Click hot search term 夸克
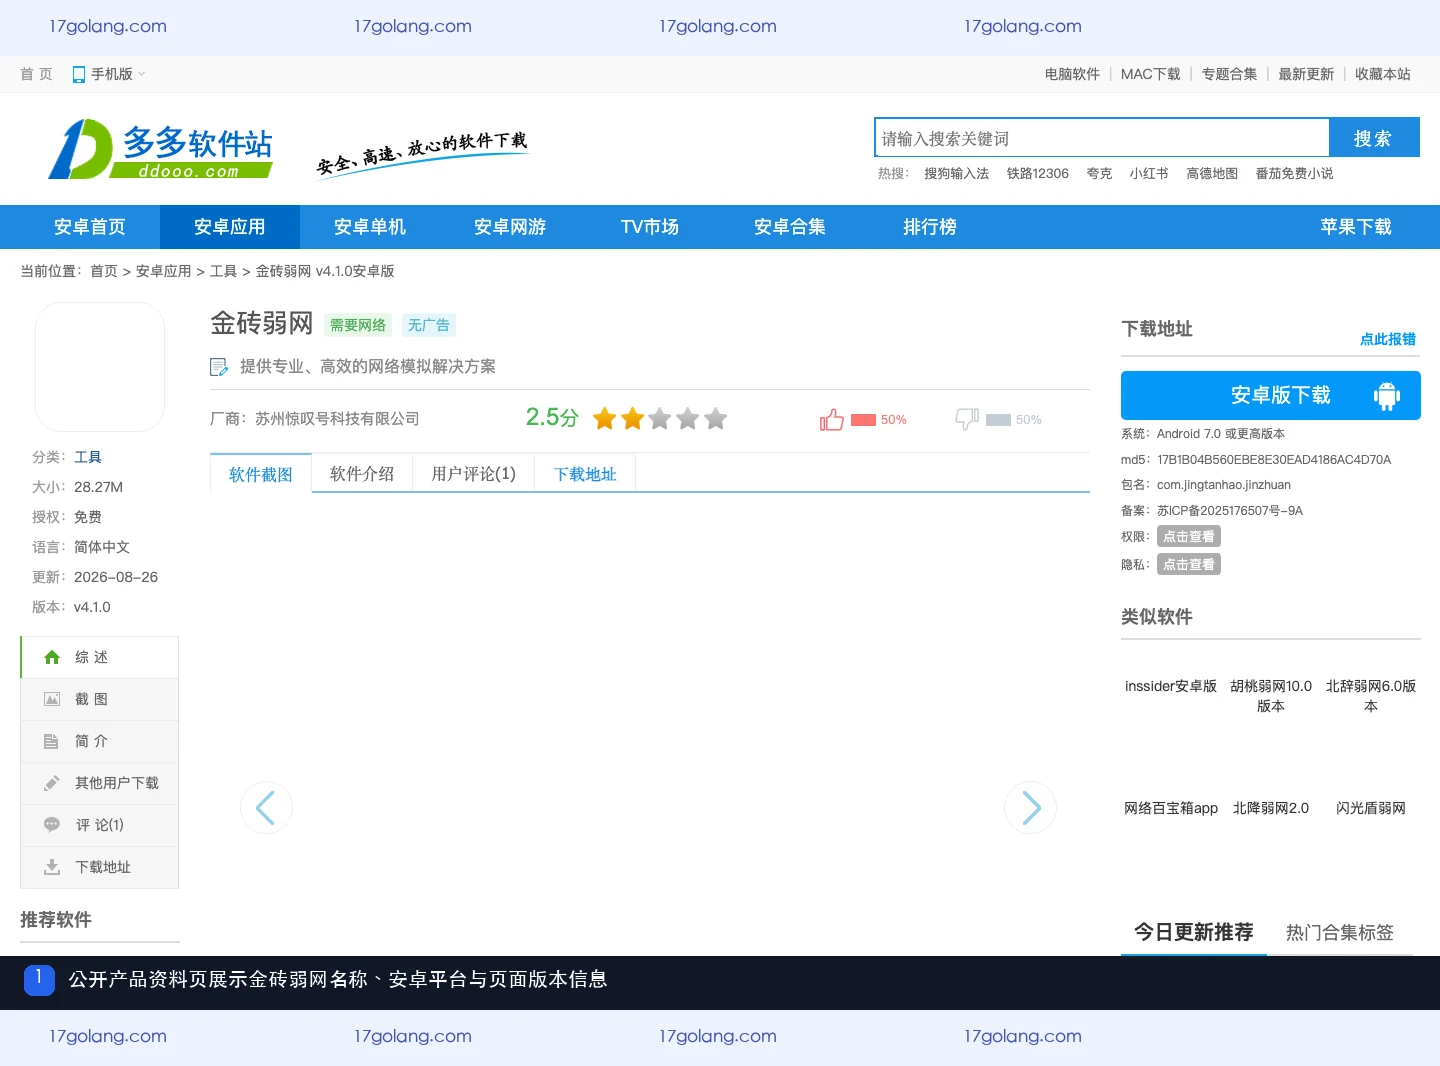This screenshot has height=1066, width=1440. pyautogui.click(x=1099, y=173)
